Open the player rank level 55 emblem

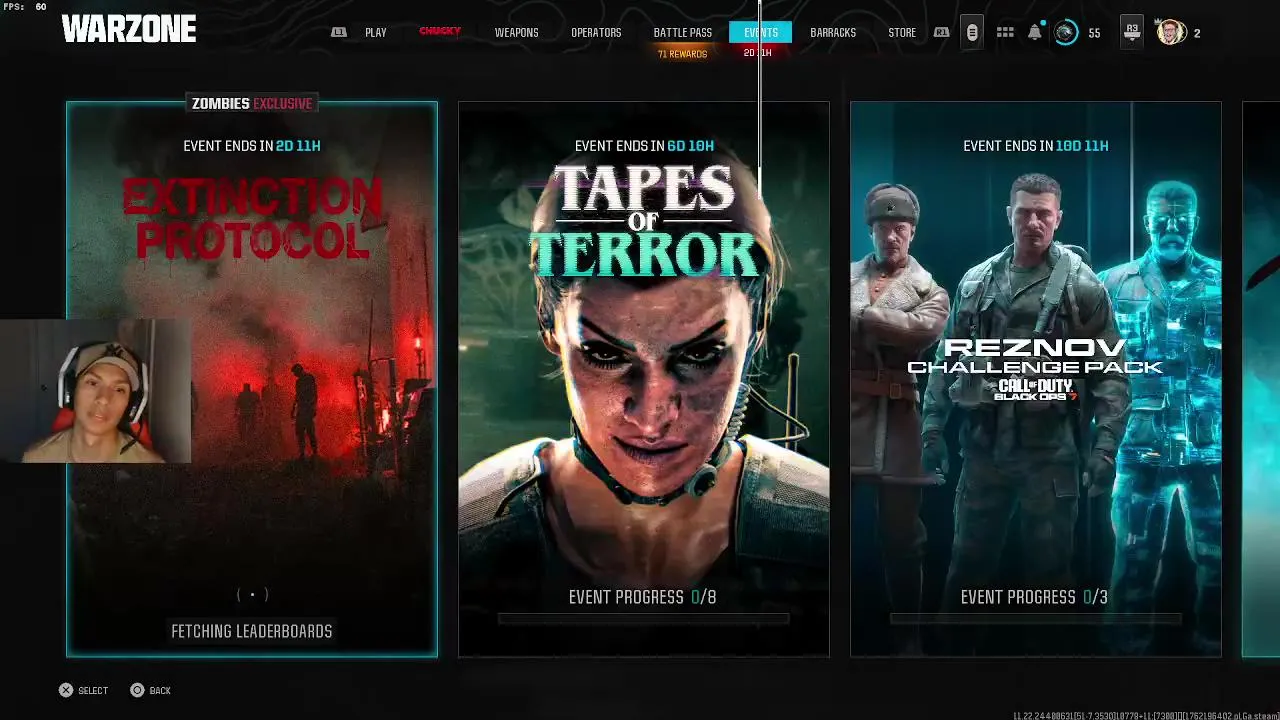click(x=1066, y=33)
